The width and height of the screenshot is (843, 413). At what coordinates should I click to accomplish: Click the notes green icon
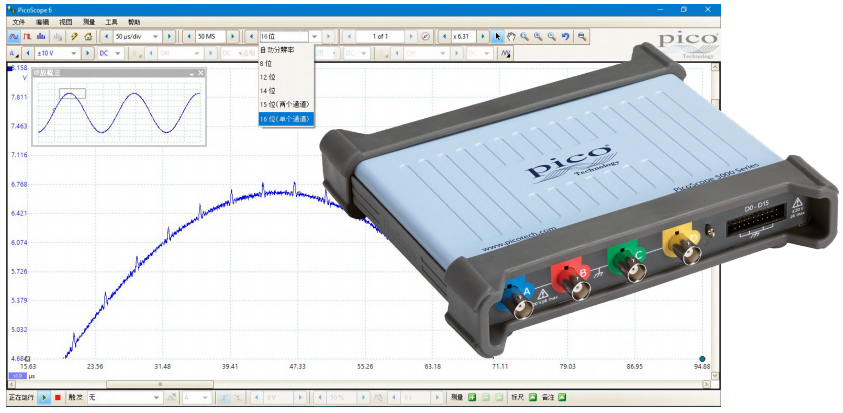[x=562, y=397]
